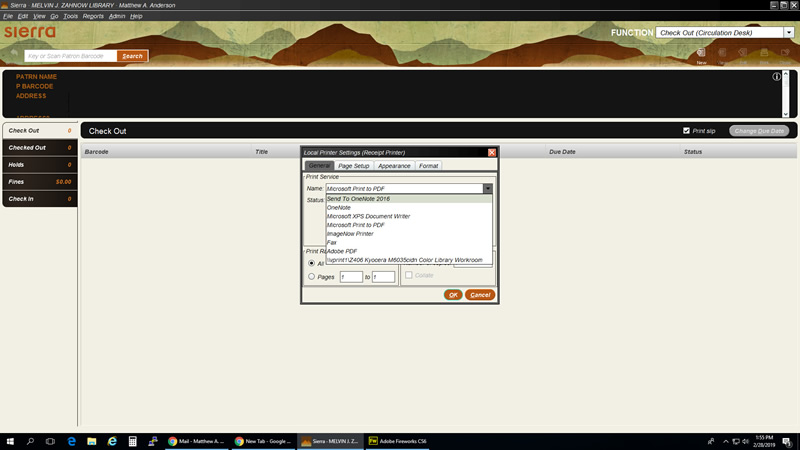Image resolution: width=800 pixels, height=450 pixels.
Task: Click the Pages from-number field
Action: [x=351, y=277]
